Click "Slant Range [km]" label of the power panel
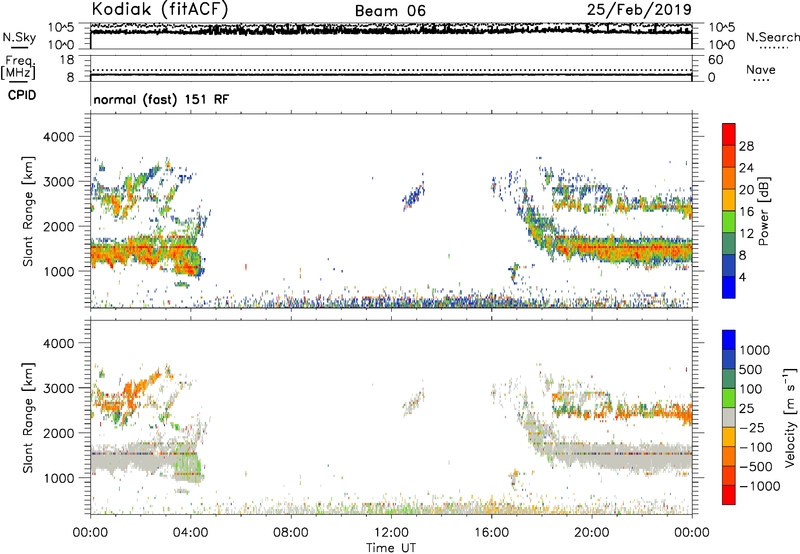This screenshot has height=554, width=800. click(28, 211)
